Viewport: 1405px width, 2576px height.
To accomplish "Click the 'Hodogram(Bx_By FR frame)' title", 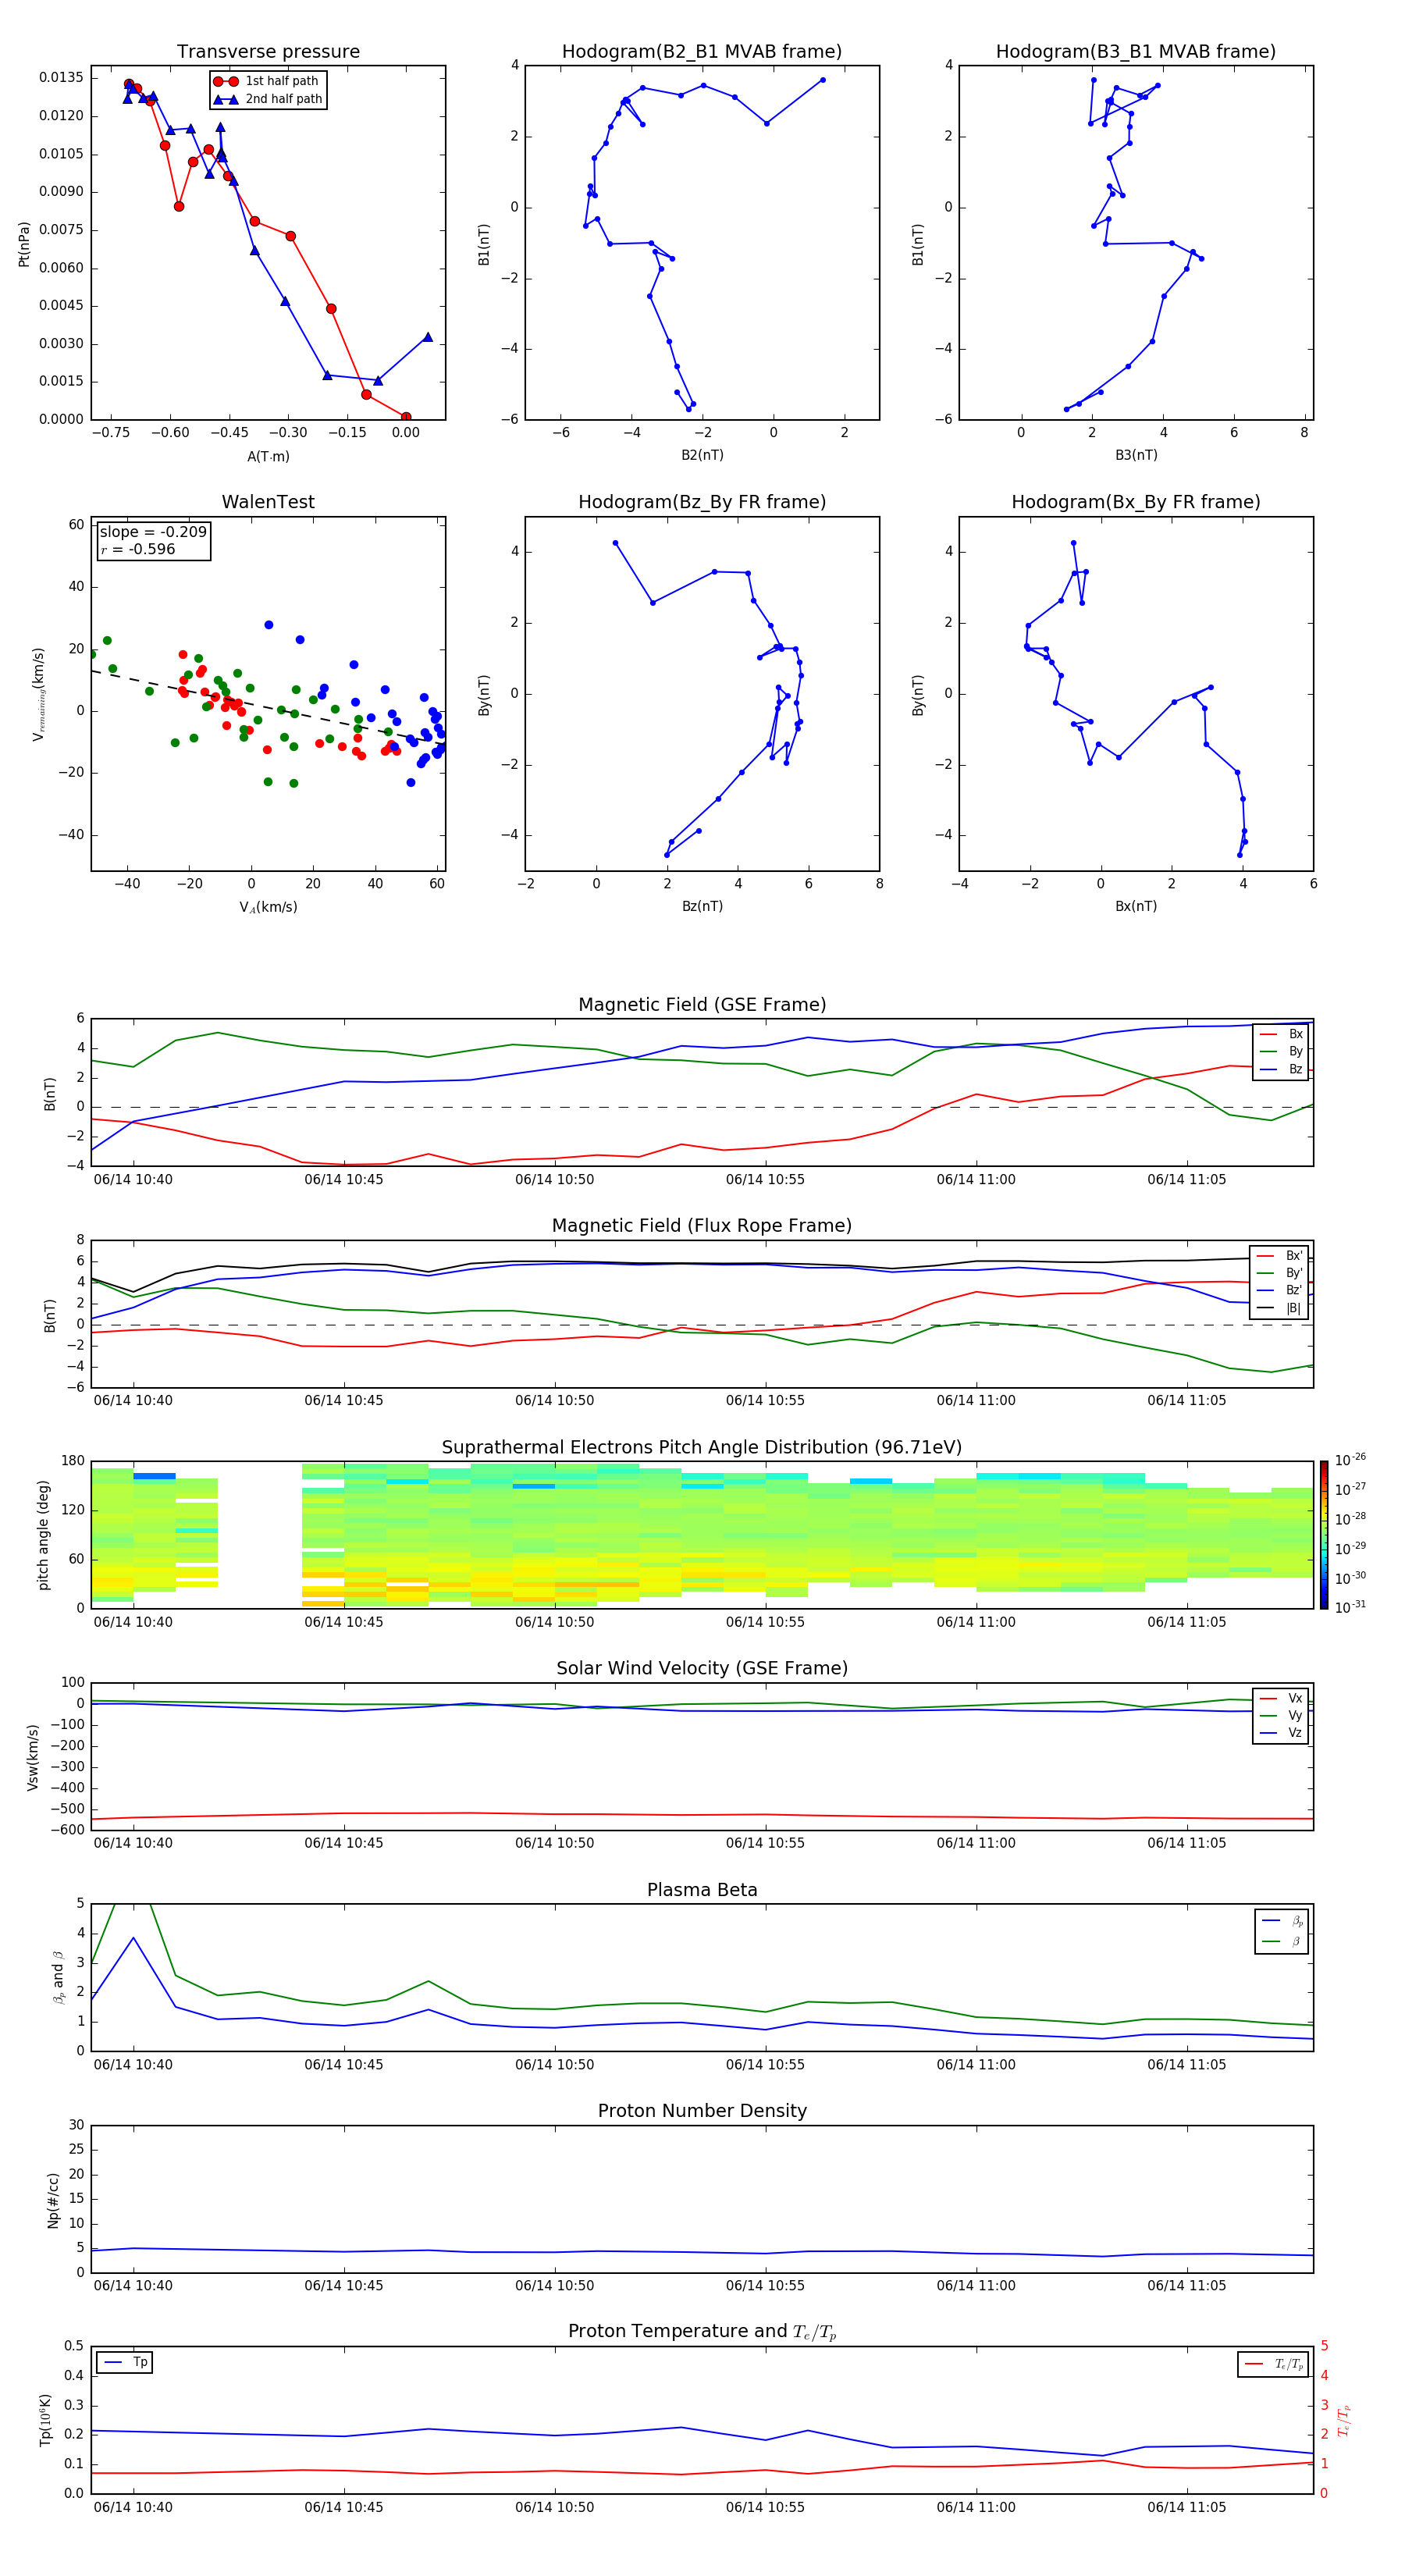I will [x=1136, y=502].
